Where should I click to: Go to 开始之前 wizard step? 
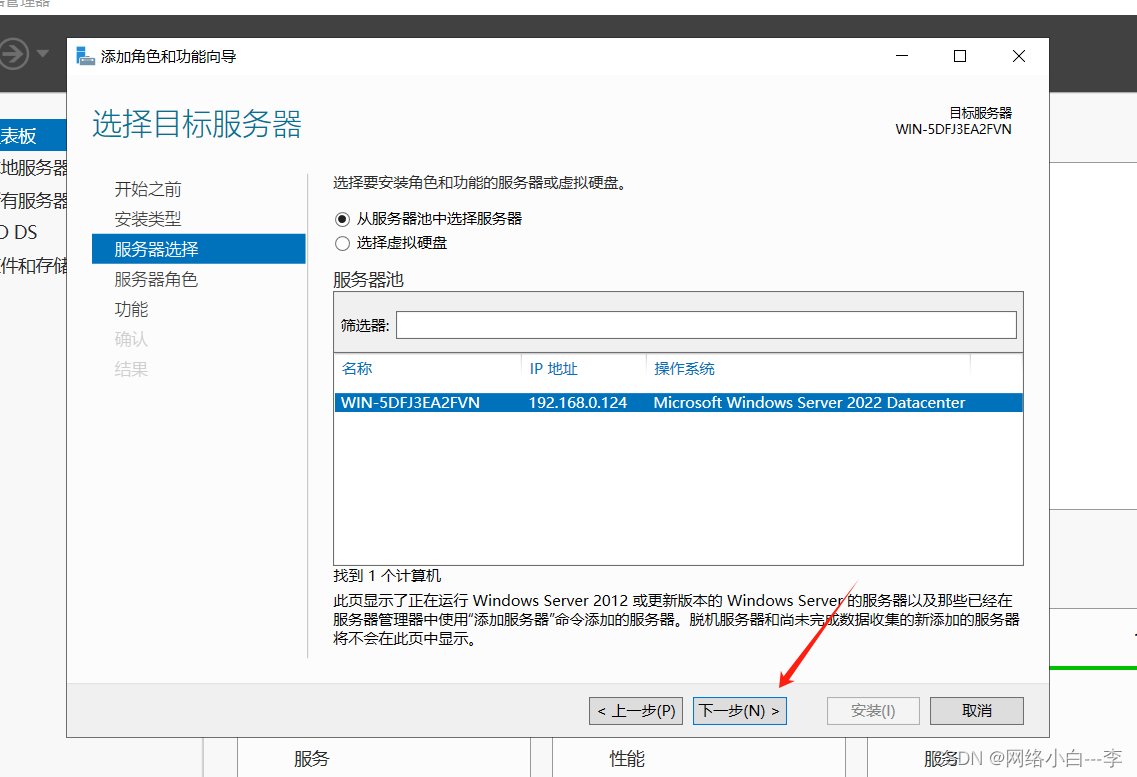(148, 189)
